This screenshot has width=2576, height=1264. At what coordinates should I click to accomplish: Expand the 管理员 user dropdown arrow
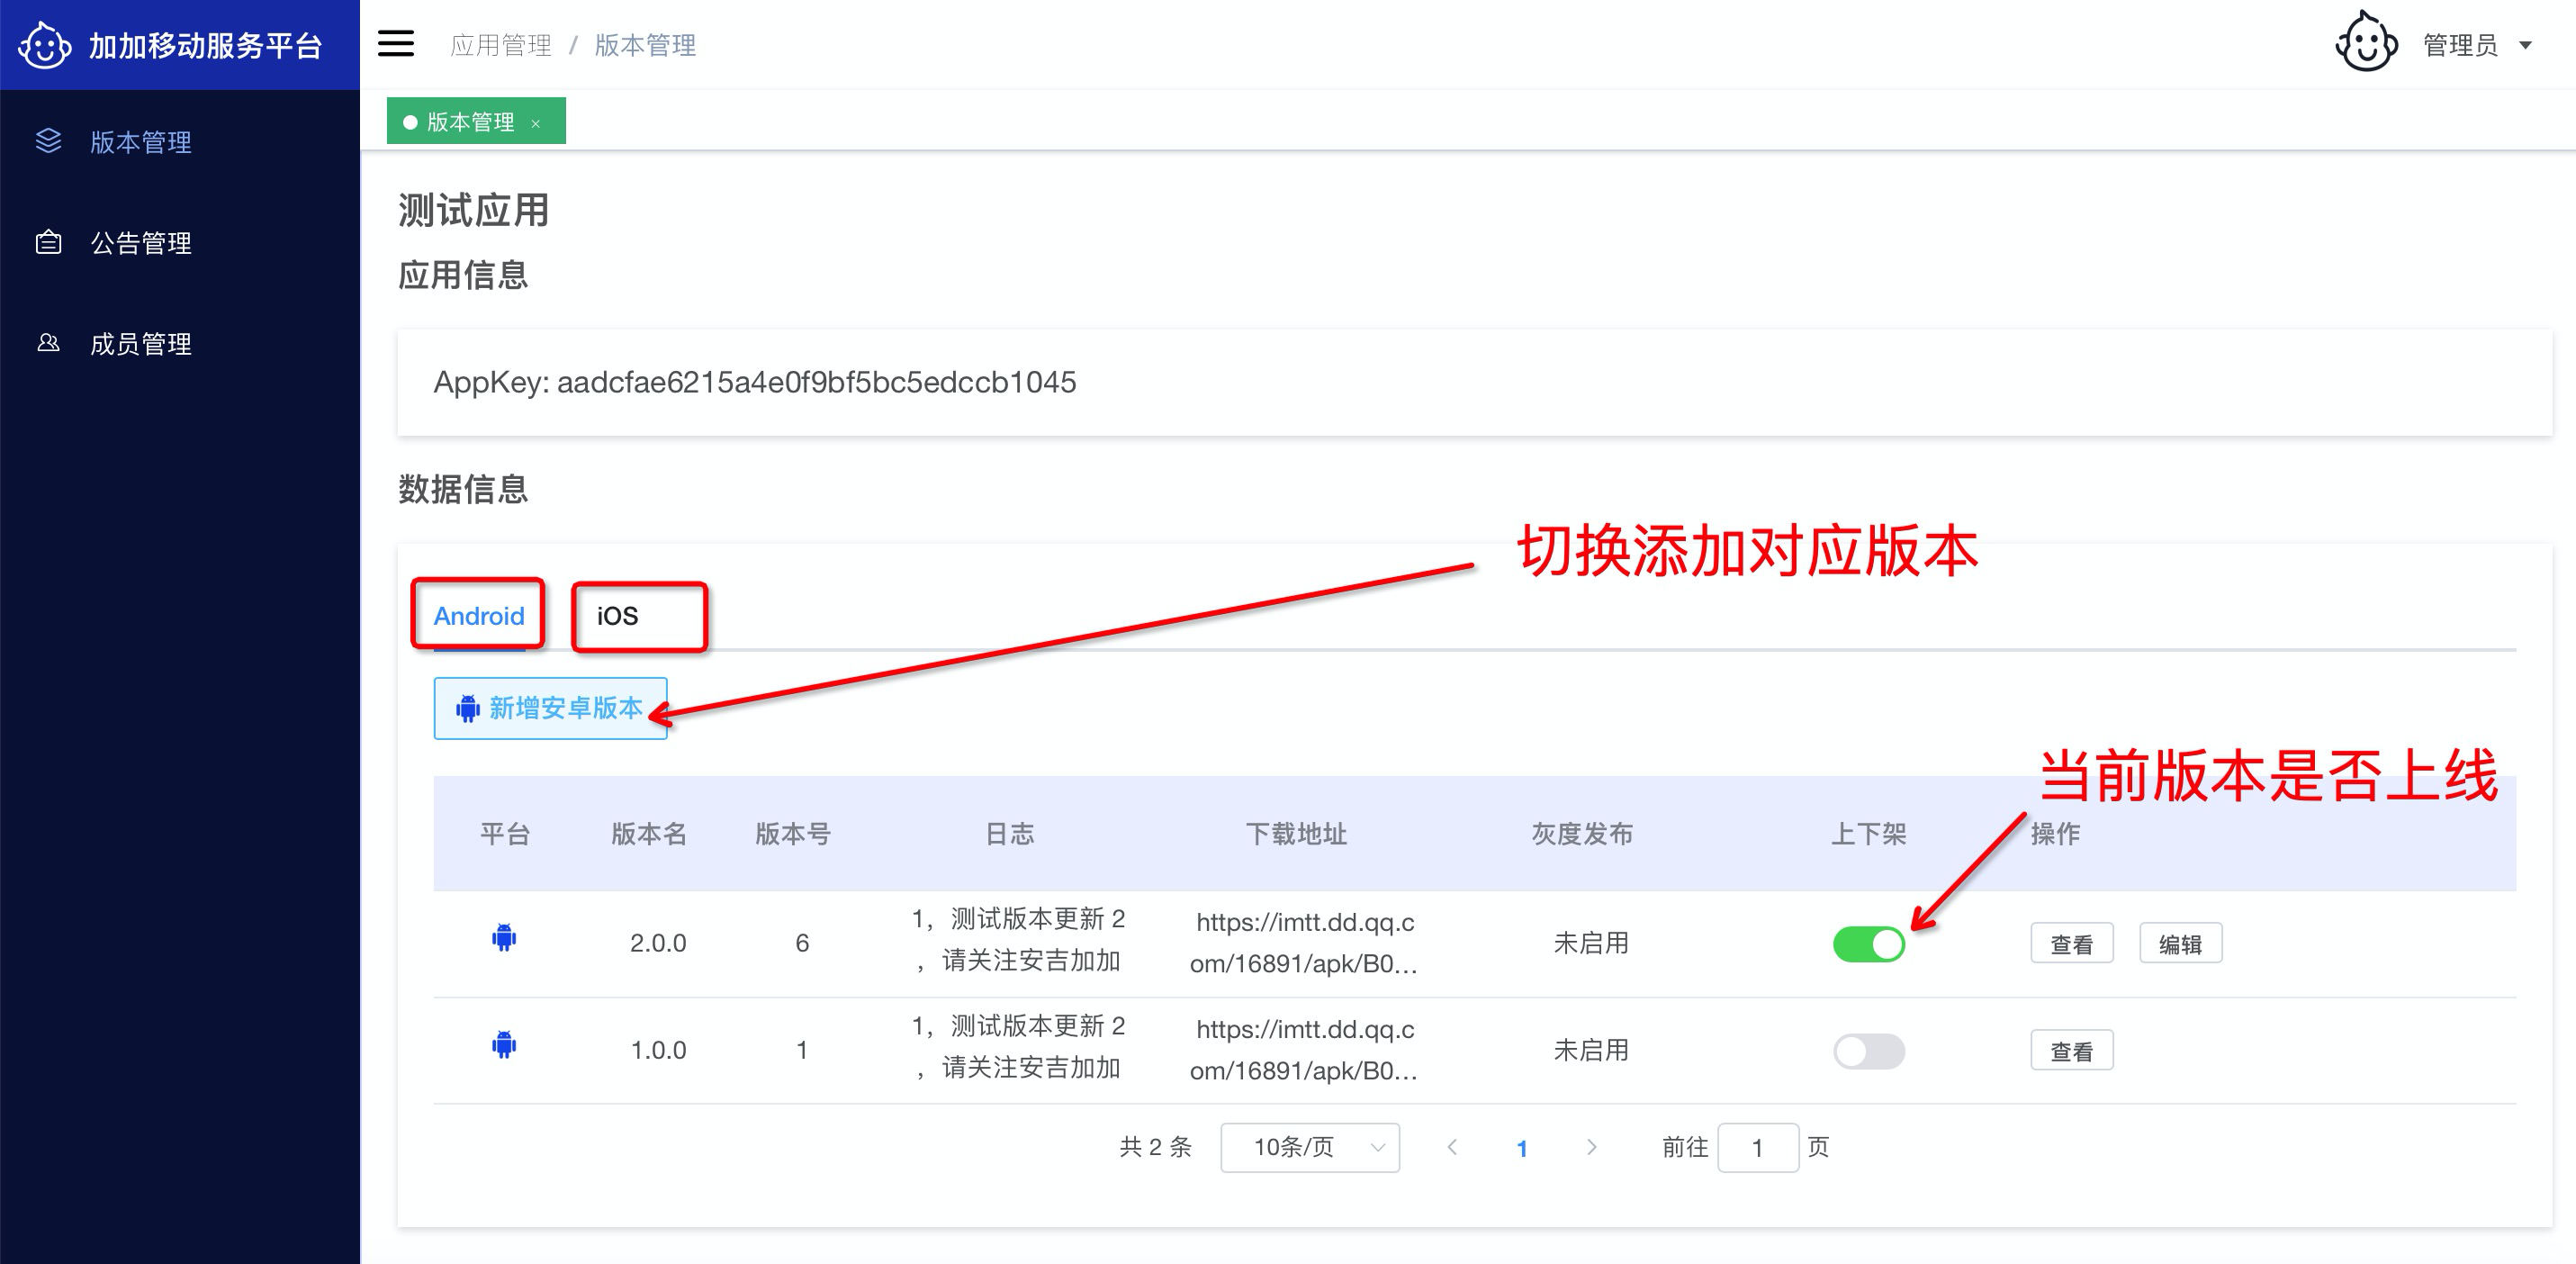coord(2525,45)
